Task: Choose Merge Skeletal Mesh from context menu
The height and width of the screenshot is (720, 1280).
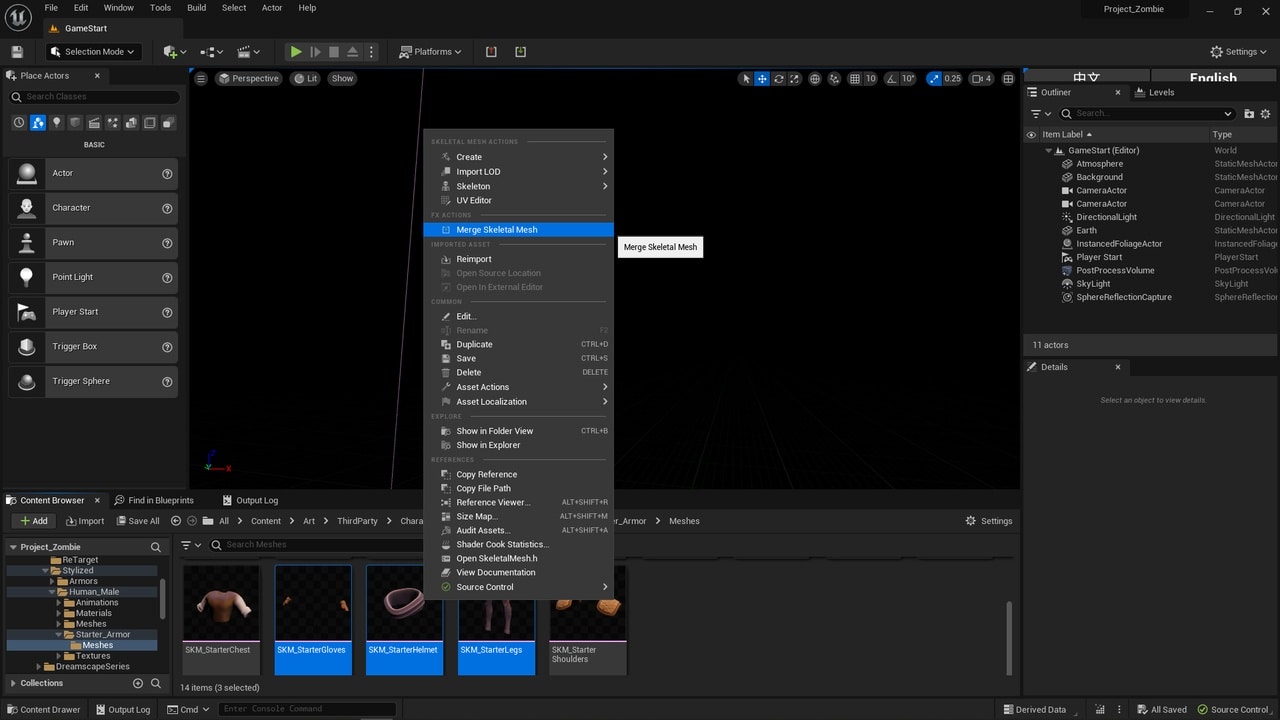Action: coord(497,230)
